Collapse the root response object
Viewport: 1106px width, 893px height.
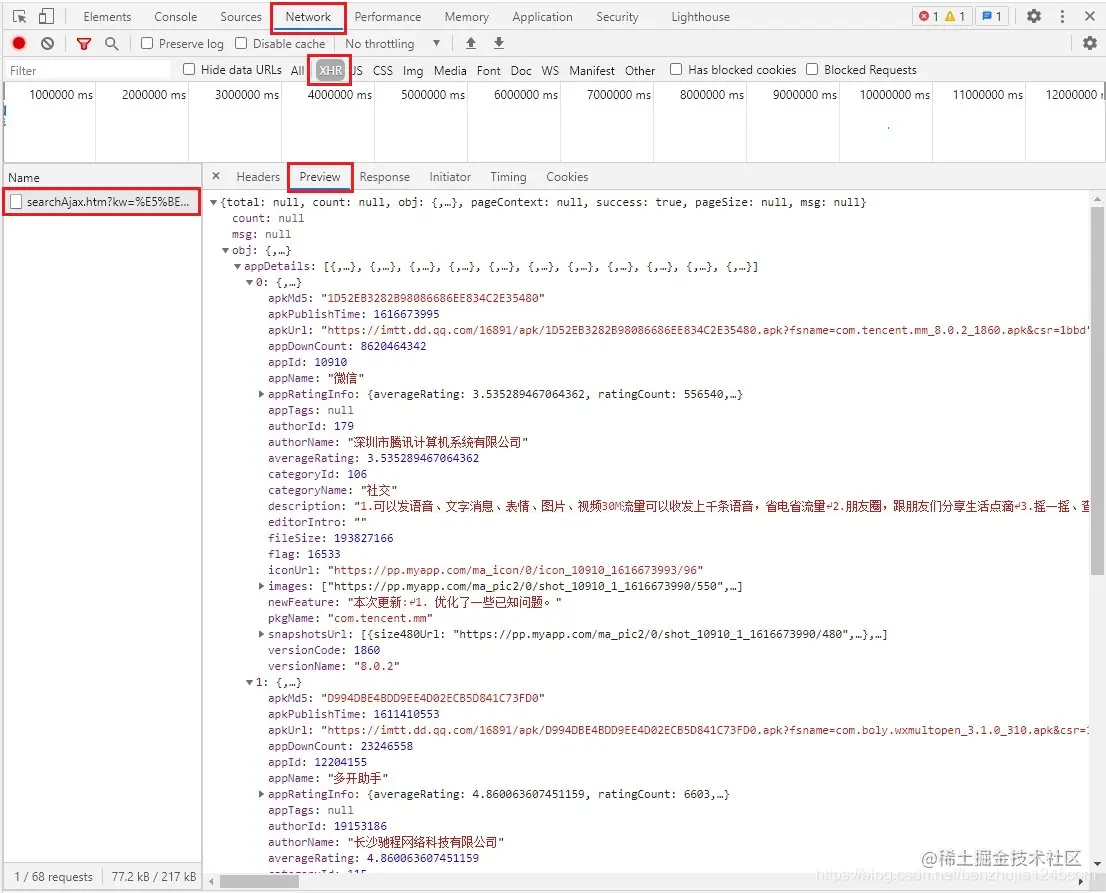pyautogui.click(x=214, y=202)
